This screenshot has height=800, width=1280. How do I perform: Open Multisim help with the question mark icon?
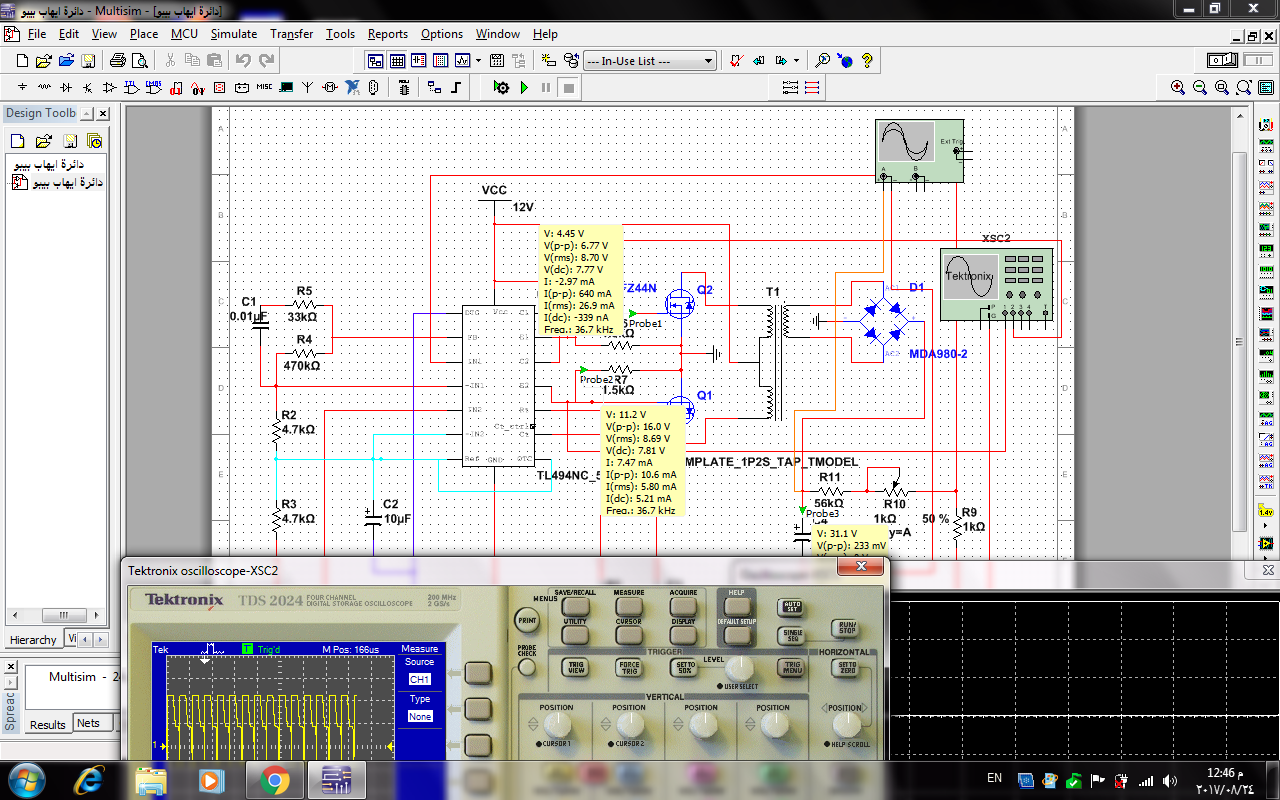tap(867, 61)
